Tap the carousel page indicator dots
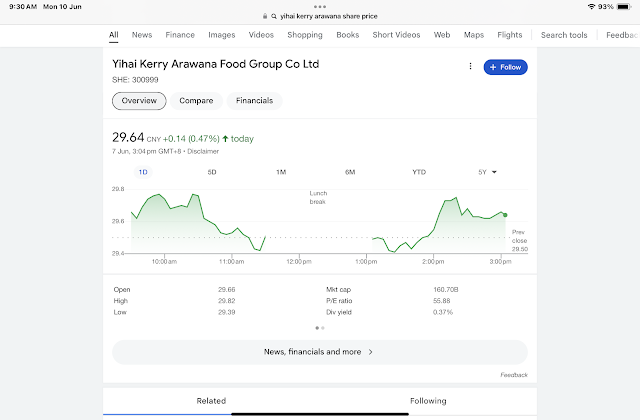 point(320,327)
